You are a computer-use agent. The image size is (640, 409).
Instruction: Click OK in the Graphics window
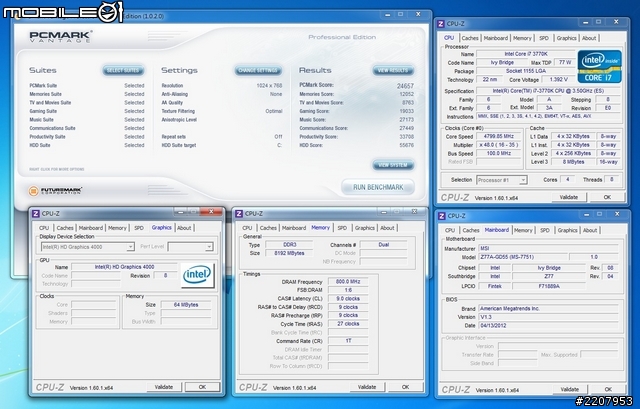click(x=202, y=387)
